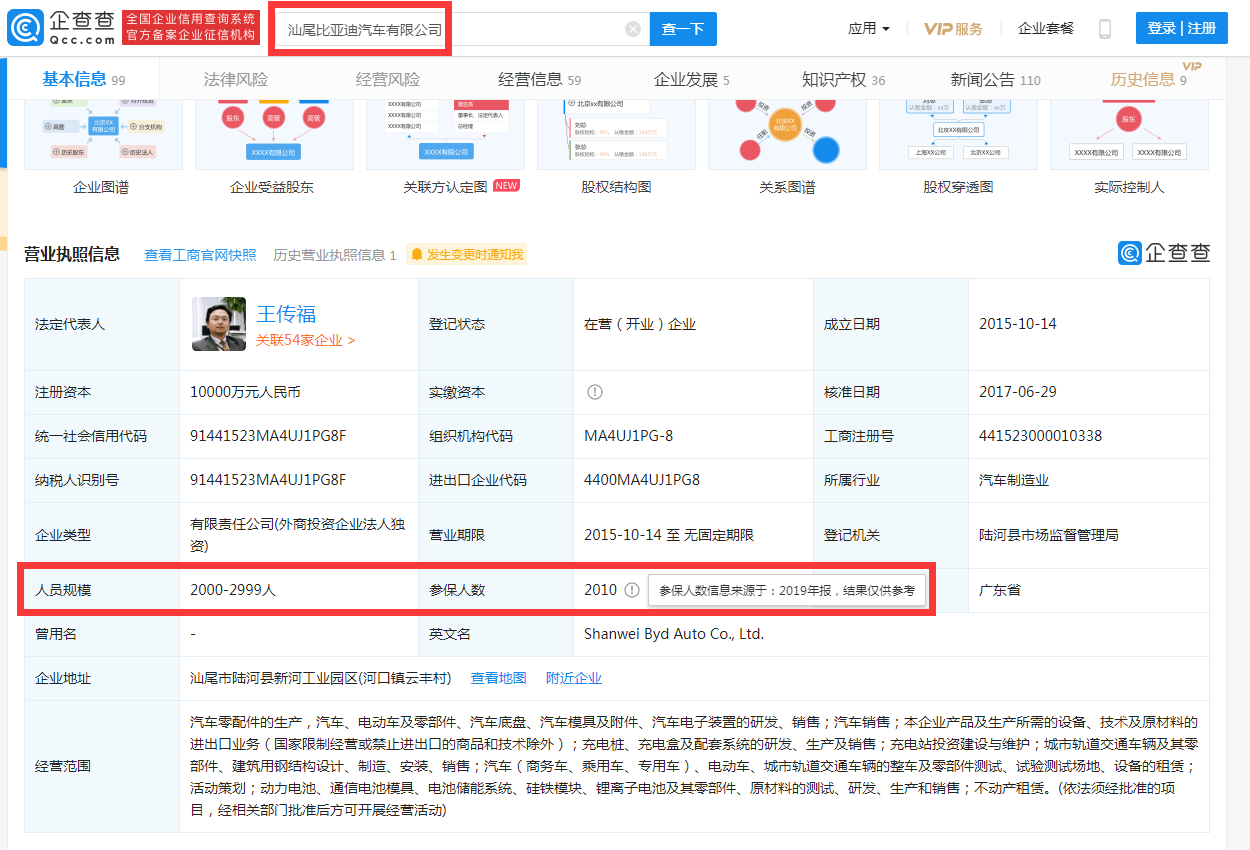Click the 在营（开业）企业 status value
The width and height of the screenshot is (1250, 850).
(640, 324)
